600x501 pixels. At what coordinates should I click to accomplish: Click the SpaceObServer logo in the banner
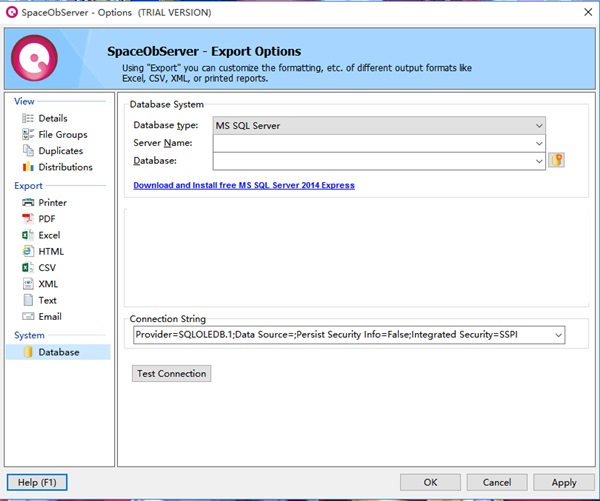[34, 58]
